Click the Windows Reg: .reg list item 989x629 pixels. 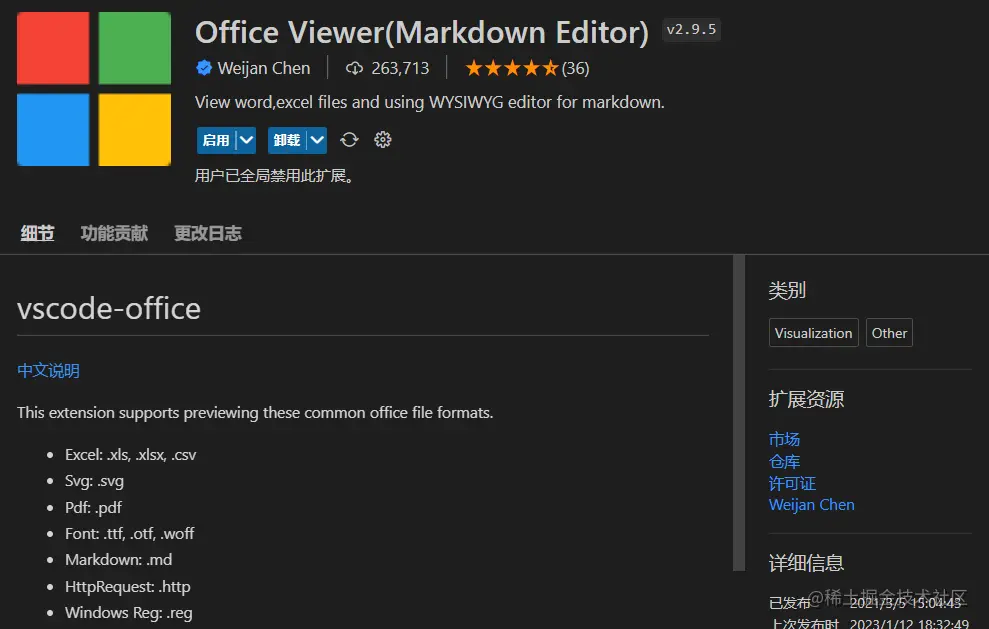[129, 613]
